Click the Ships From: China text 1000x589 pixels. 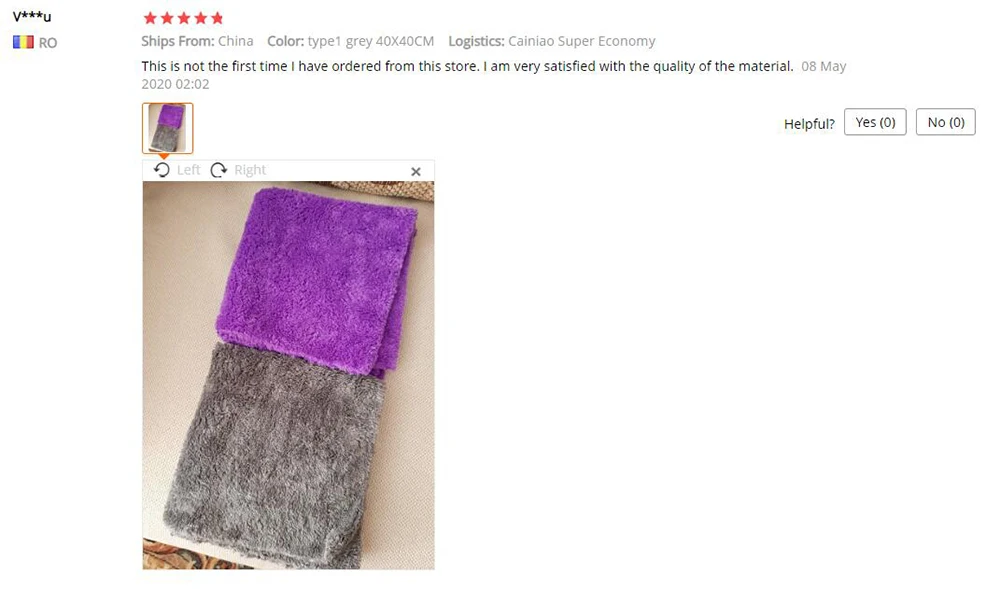tap(197, 41)
